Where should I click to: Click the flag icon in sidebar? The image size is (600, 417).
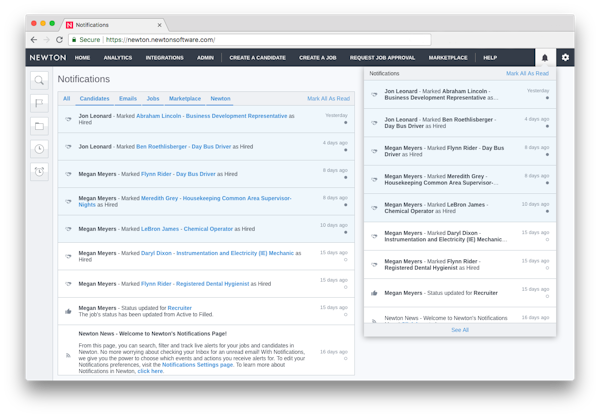39,103
